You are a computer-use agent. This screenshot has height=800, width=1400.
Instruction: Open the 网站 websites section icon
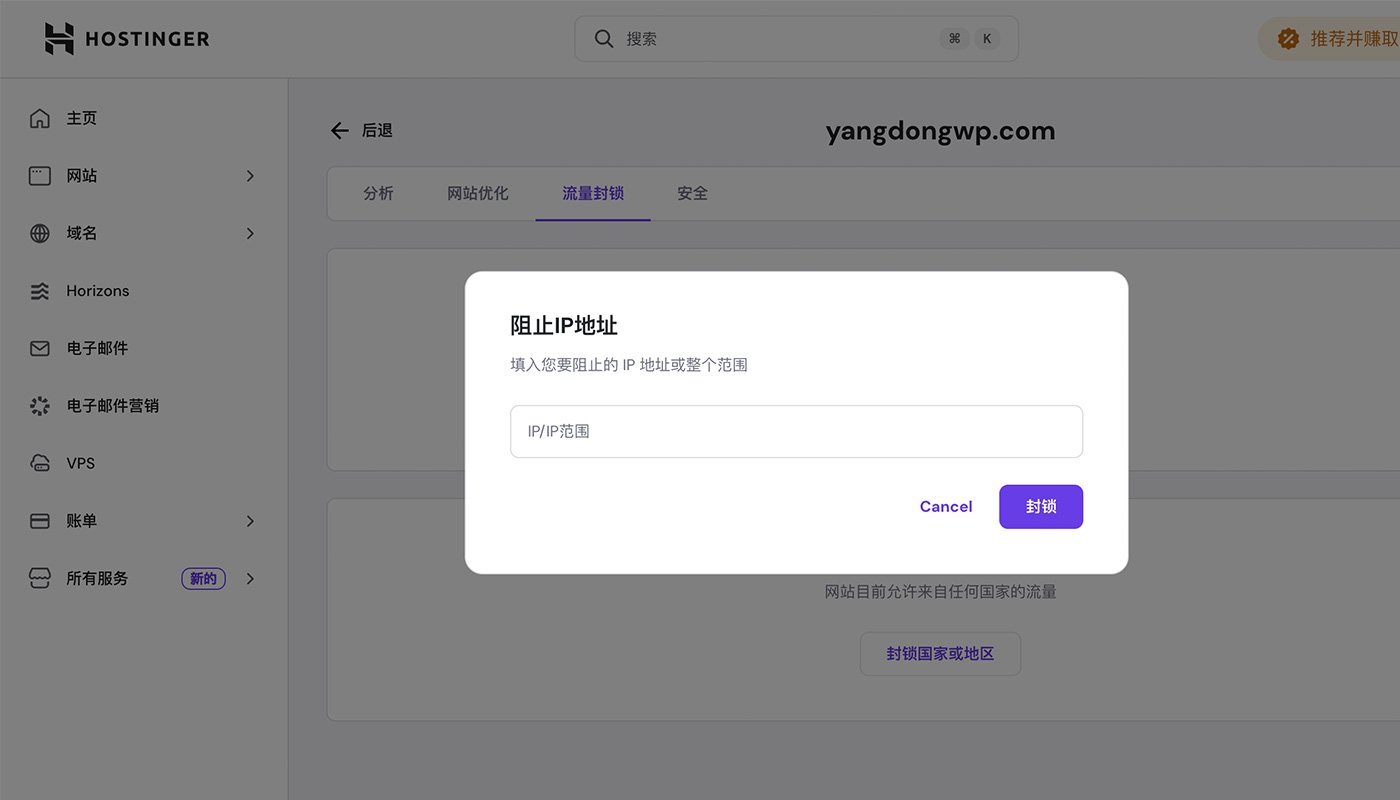(39, 175)
